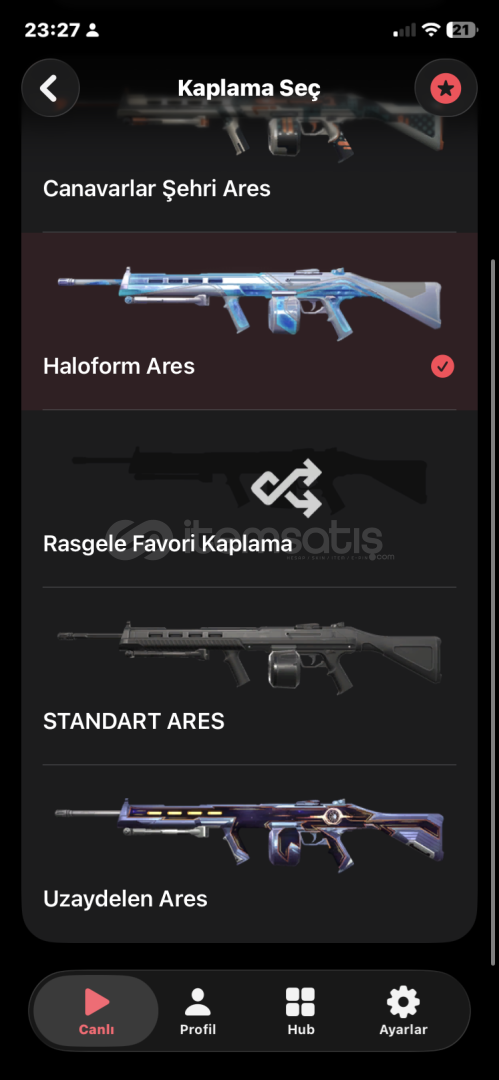Open favorites via the star icon

coord(446,88)
